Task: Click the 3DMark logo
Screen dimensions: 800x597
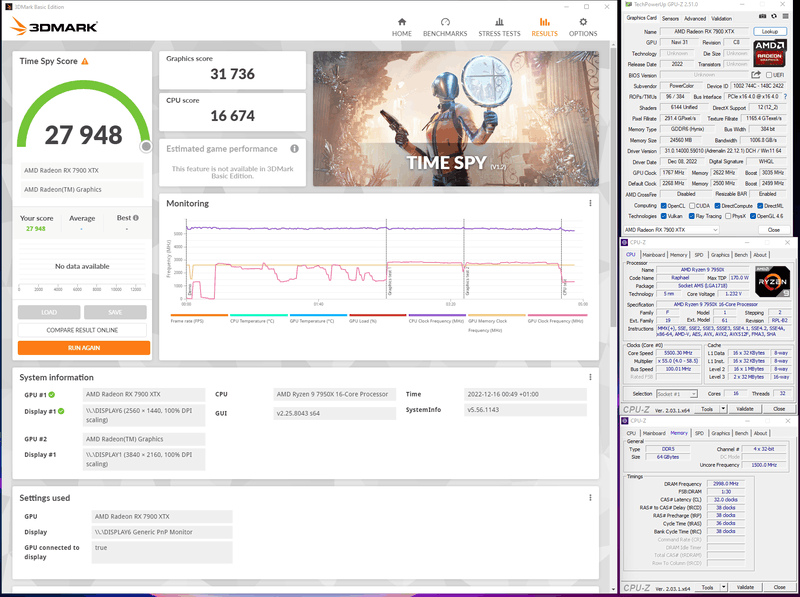Action: pyautogui.click(x=54, y=27)
